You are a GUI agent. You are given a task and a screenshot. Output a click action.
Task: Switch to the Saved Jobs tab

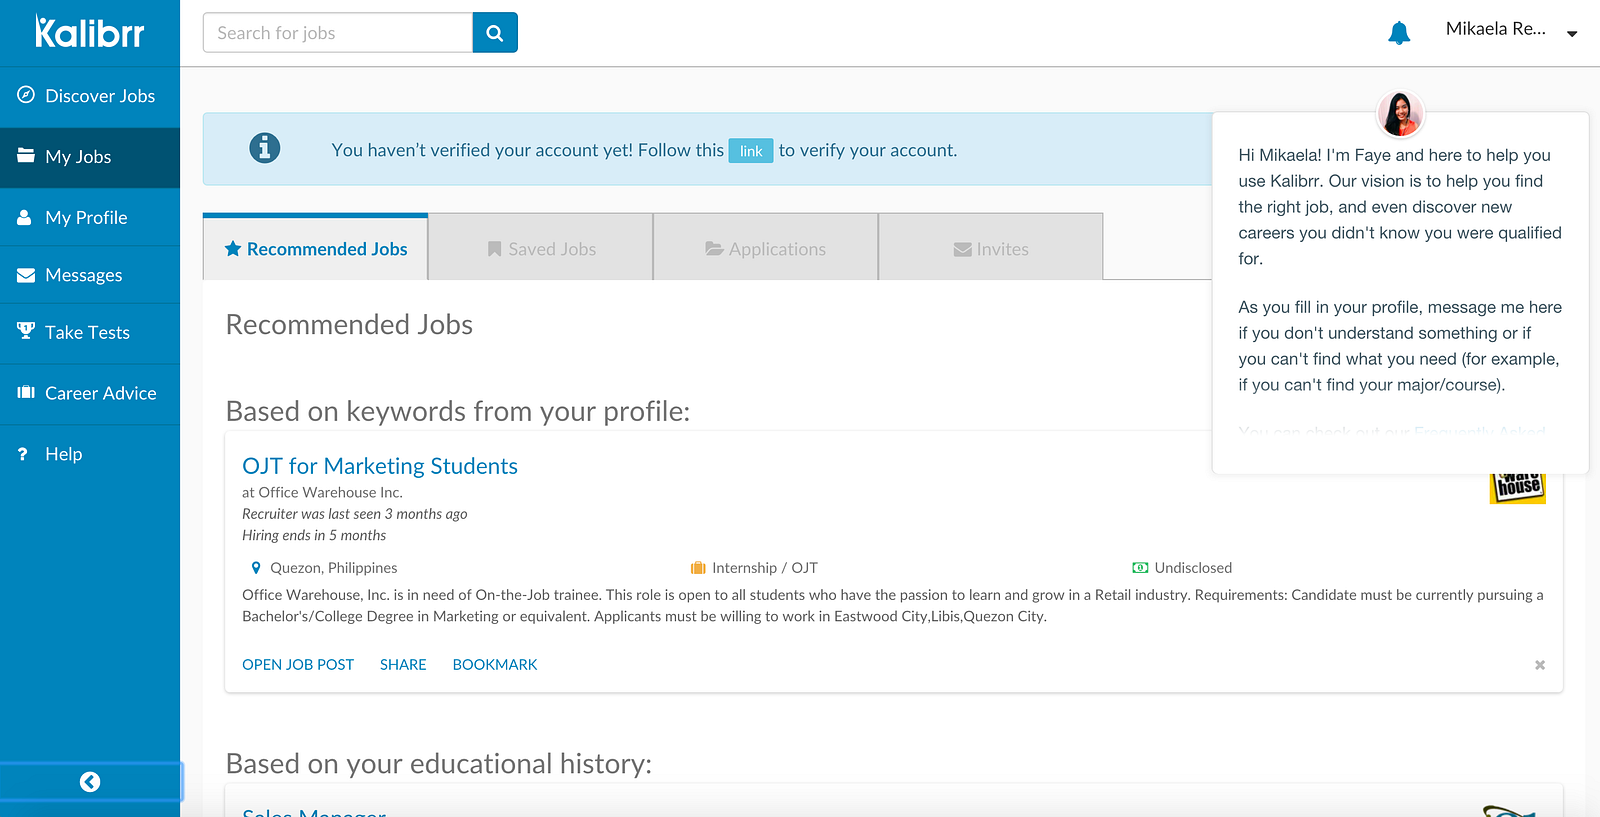click(x=541, y=249)
